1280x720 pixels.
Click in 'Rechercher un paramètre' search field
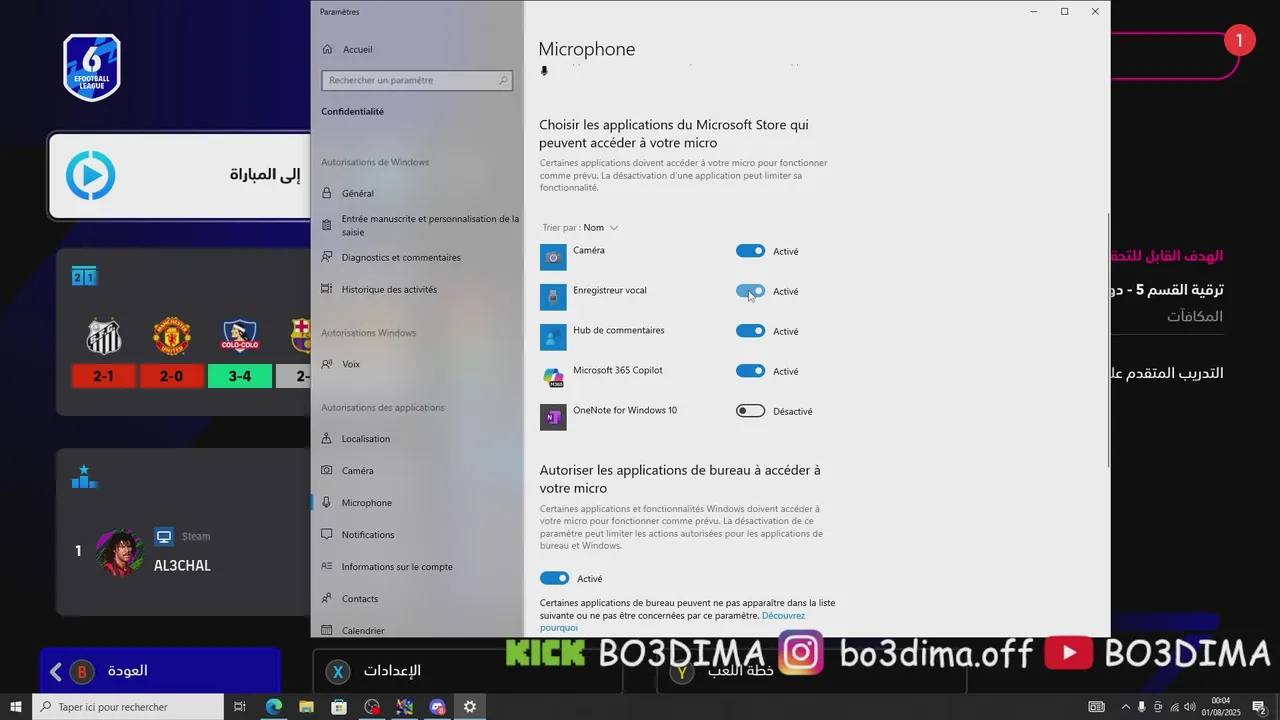click(x=417, y=80)
